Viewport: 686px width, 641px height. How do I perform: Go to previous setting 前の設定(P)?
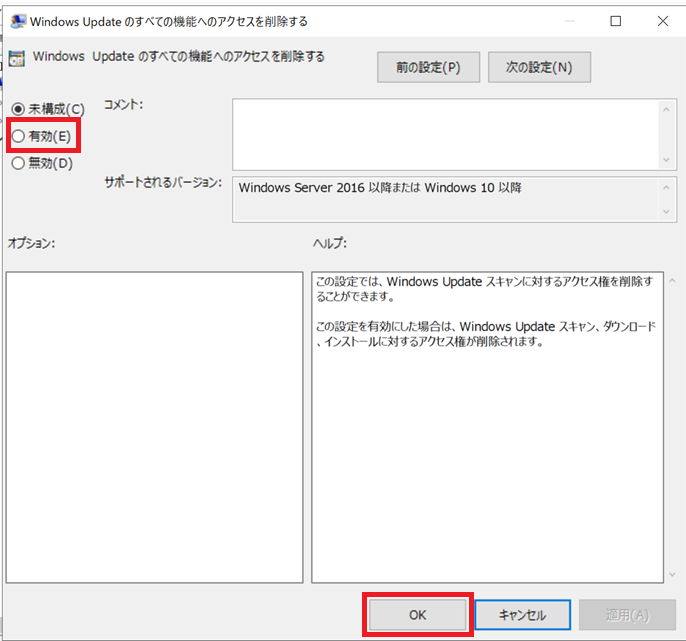point(427,67)
